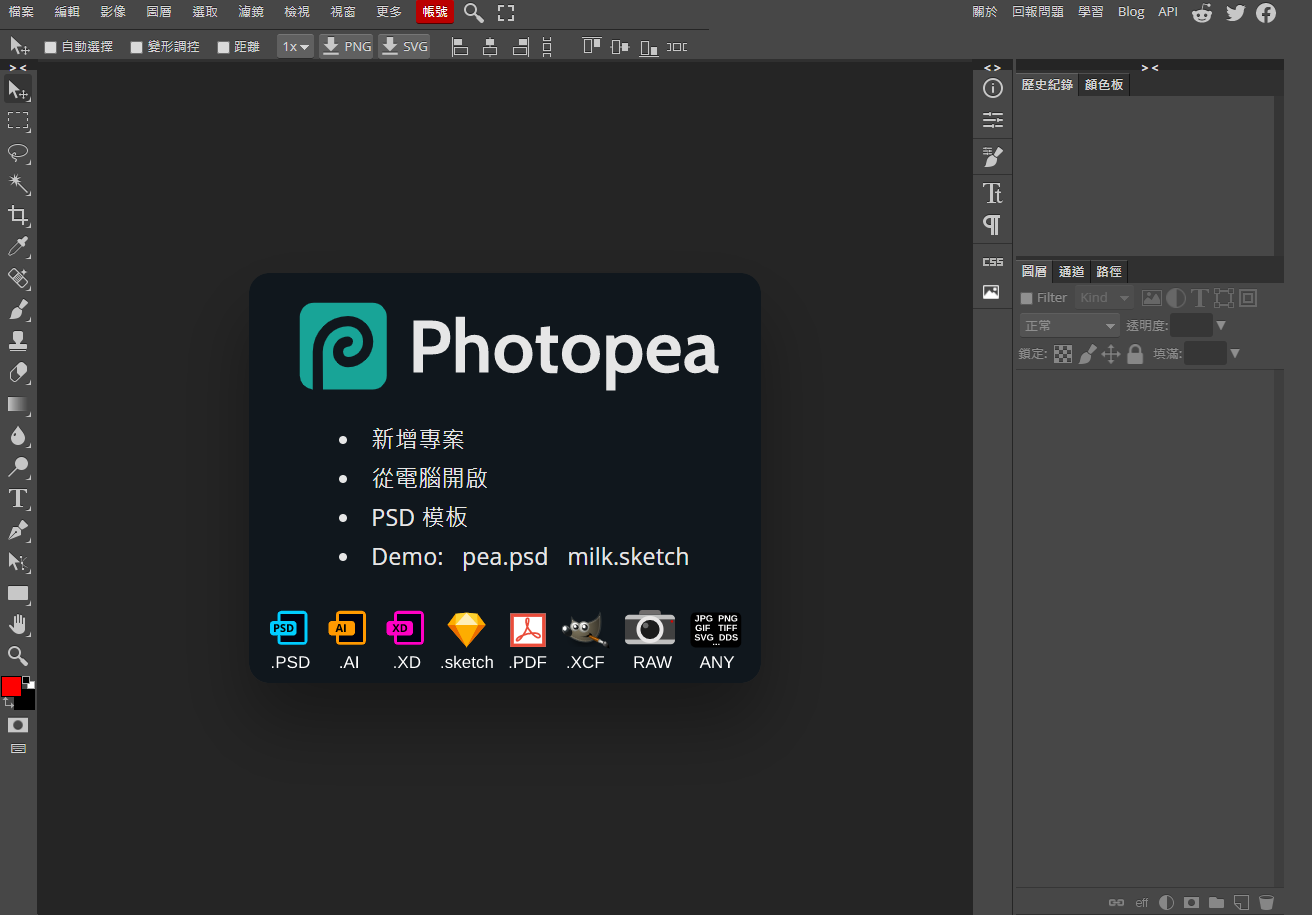The width and height of the screenshot is (1312, 915).
Task: Select the Eyedropper tool
Action: coord(18,247)
